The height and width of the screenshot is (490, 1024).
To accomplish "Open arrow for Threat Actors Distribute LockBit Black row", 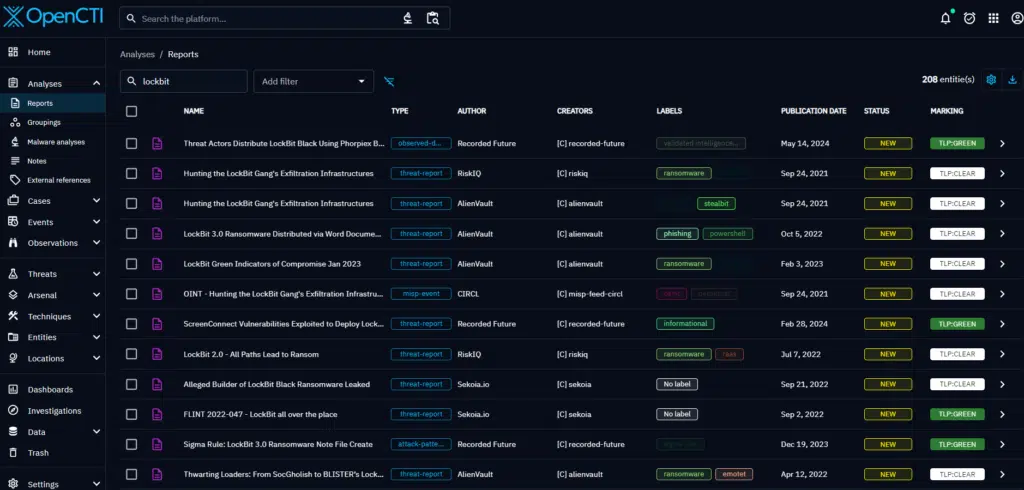I will click(x=1002, y=144).
